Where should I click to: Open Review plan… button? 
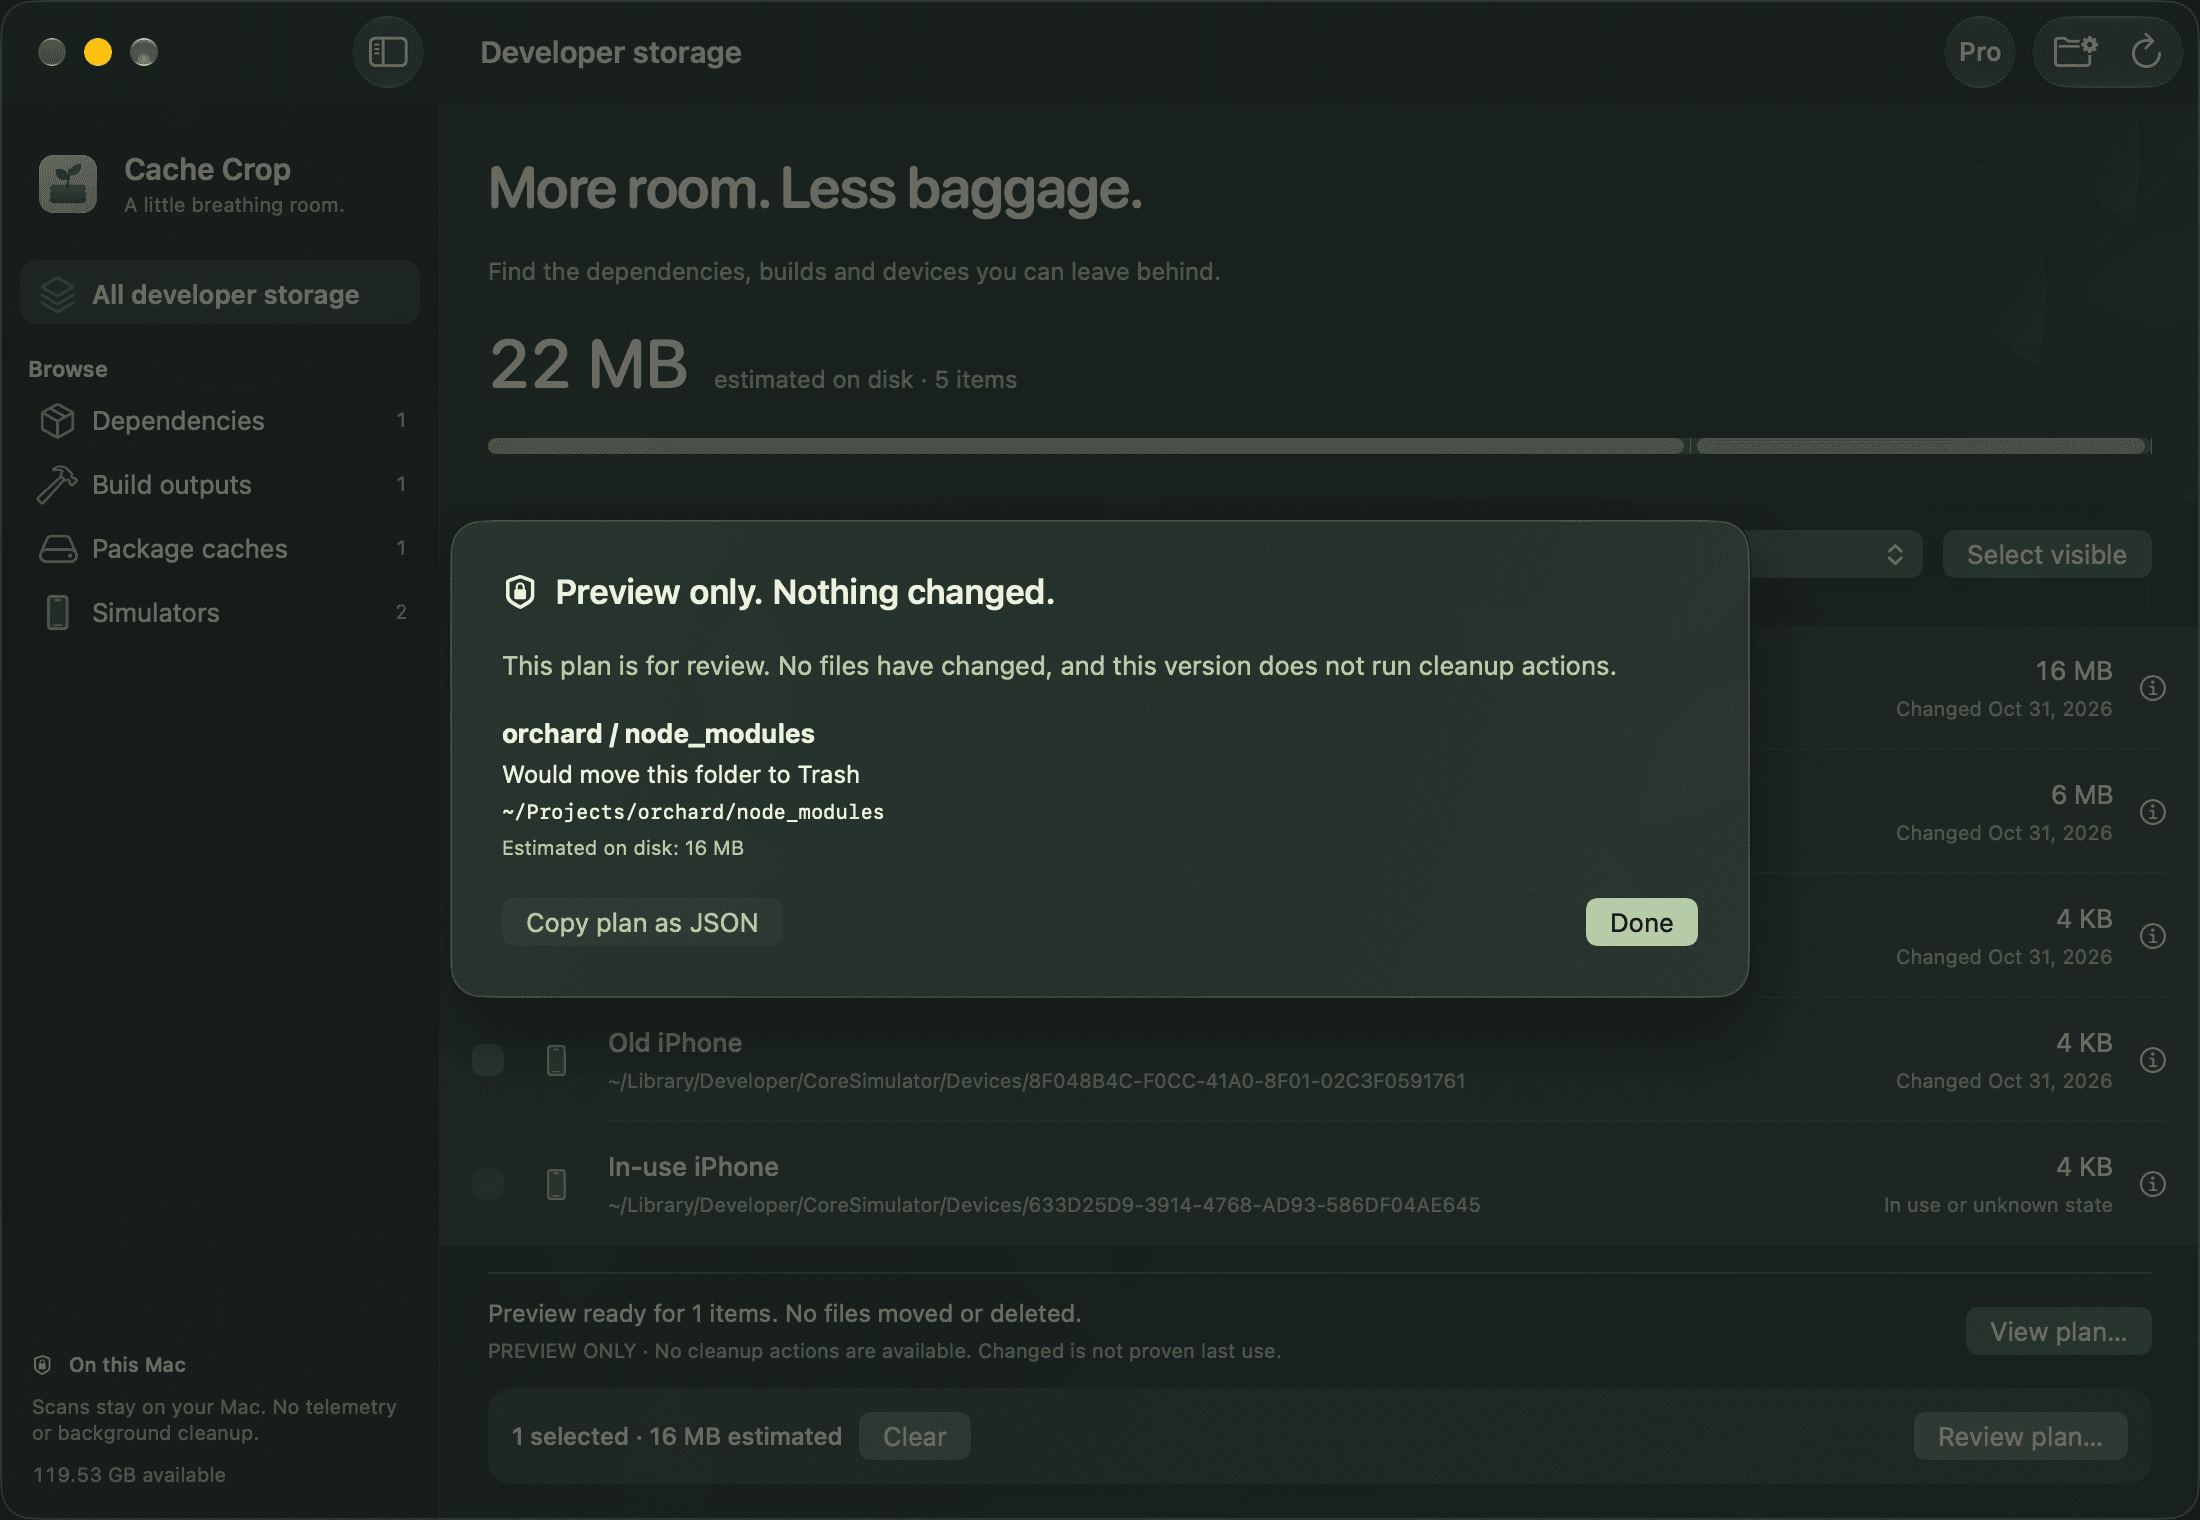coord(2020,1436)
